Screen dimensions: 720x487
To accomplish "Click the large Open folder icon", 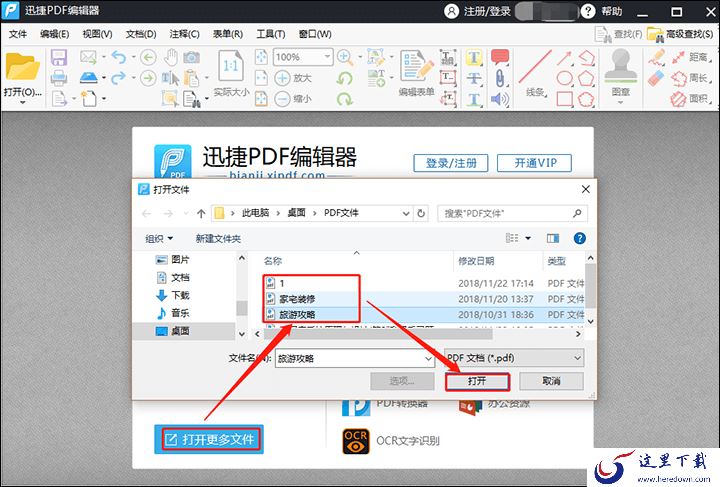I will coord(22,67).
